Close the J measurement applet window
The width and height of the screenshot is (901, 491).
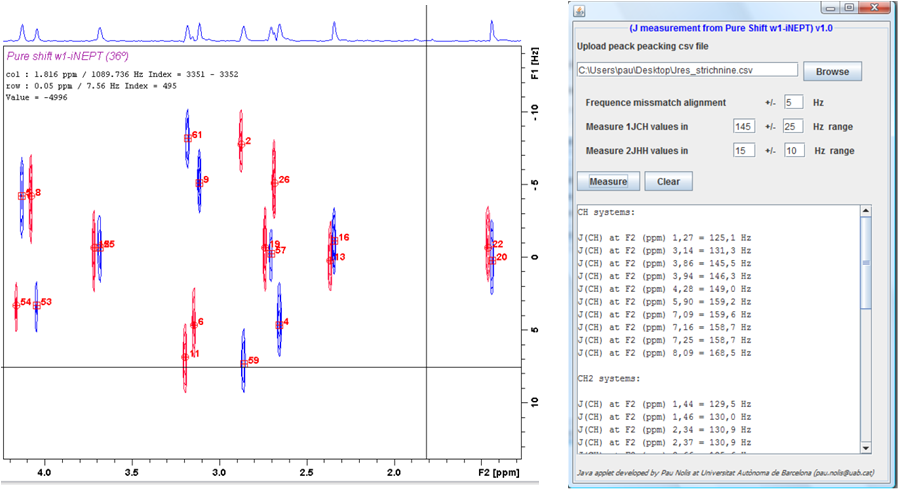[x=875, y=8]
